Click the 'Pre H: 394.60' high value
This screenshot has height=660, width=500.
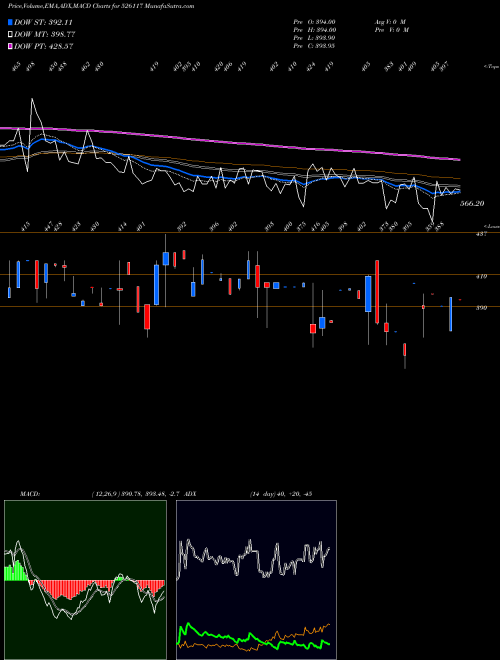314,30
